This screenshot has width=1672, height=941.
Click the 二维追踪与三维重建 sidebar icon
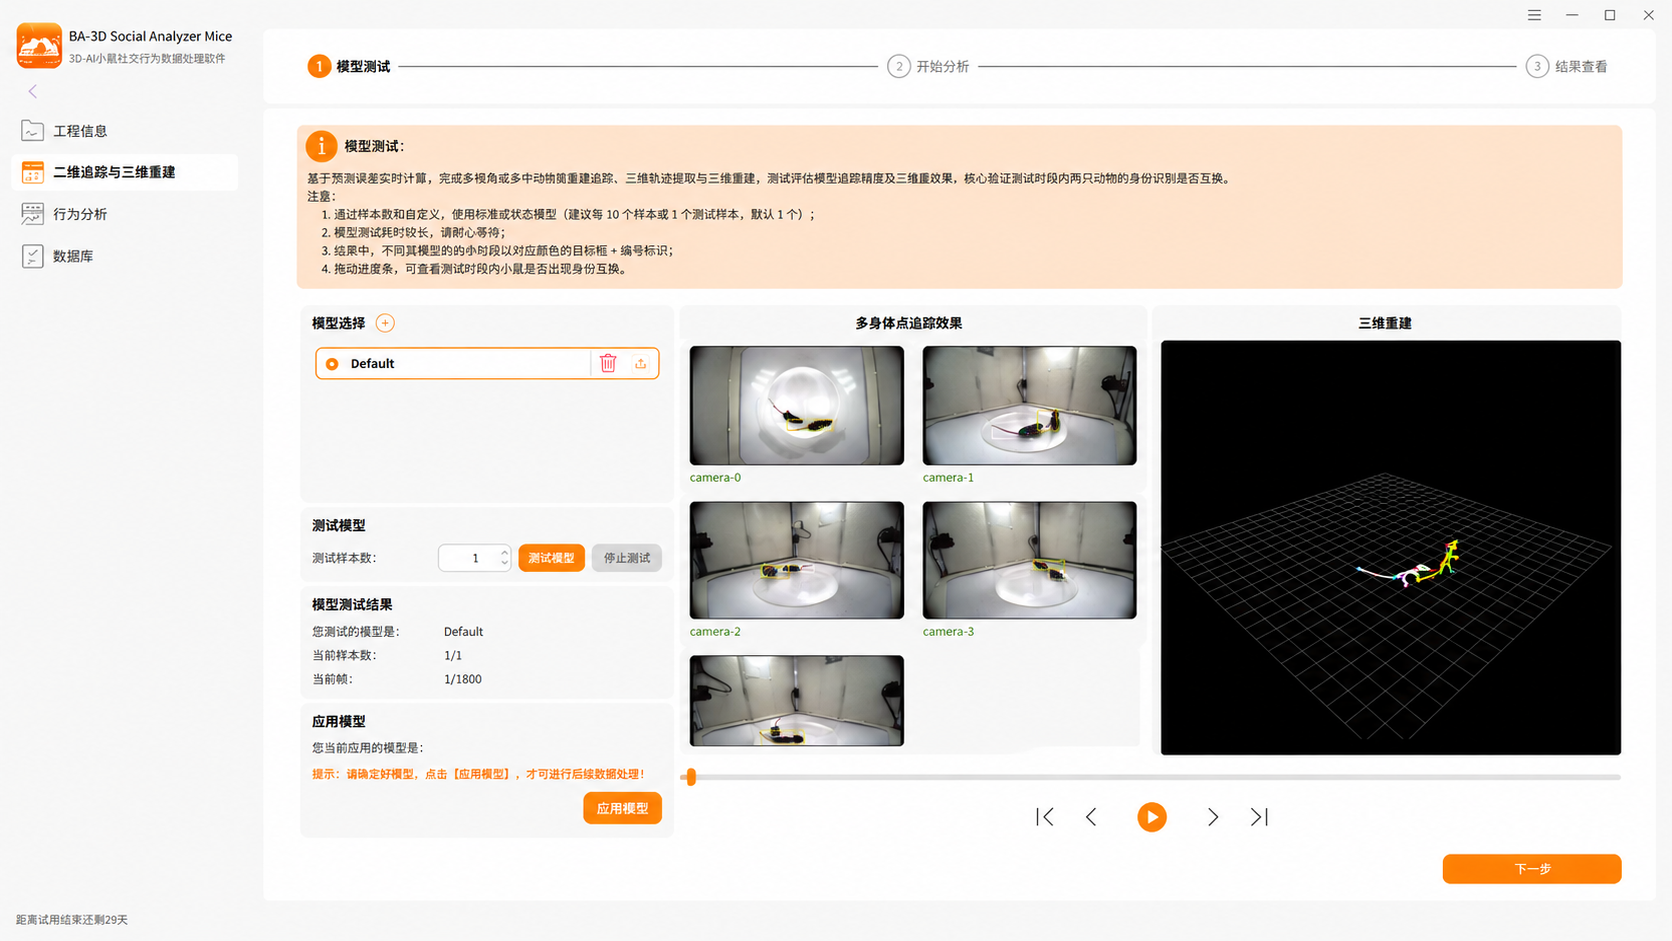[32, 172]
